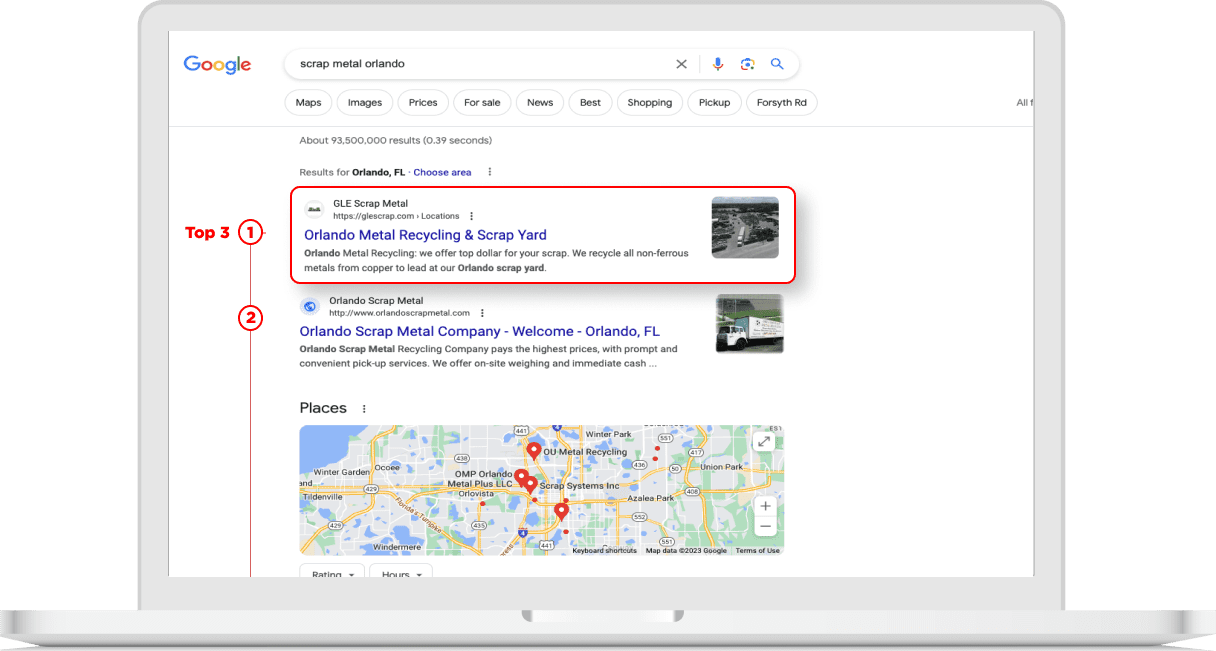Open Google Lens image search
1216x651 pixels.
pyautogui.click(x=747, y=64)
